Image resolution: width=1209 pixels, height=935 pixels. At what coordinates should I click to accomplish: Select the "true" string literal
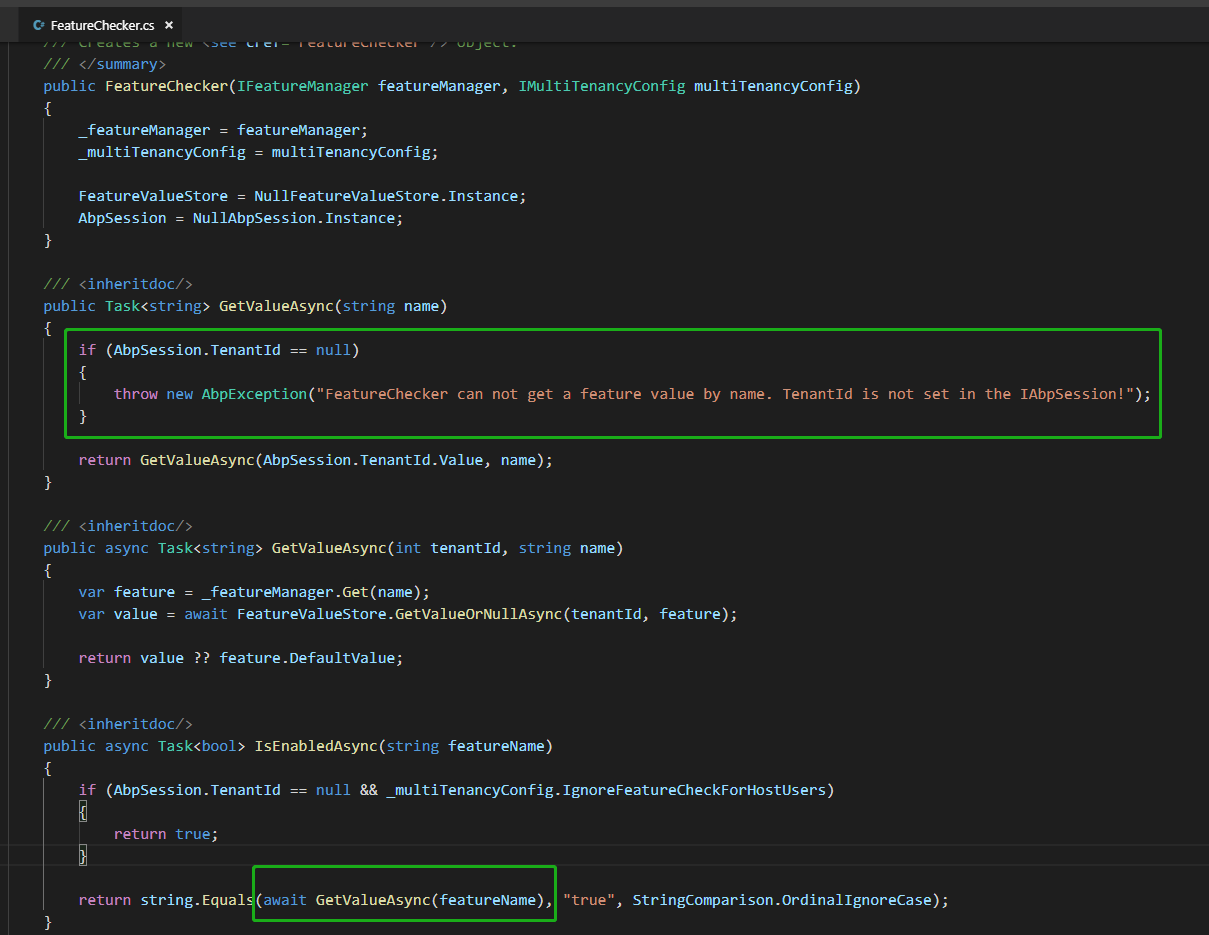click(590, 899)
